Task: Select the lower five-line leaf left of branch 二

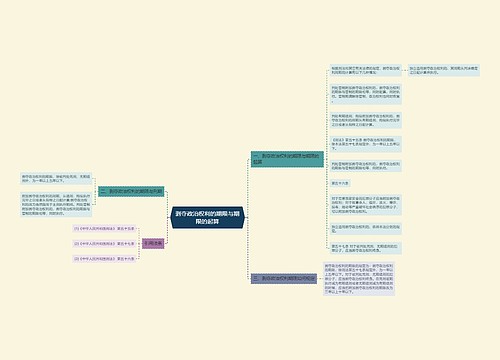Action: 56,204
